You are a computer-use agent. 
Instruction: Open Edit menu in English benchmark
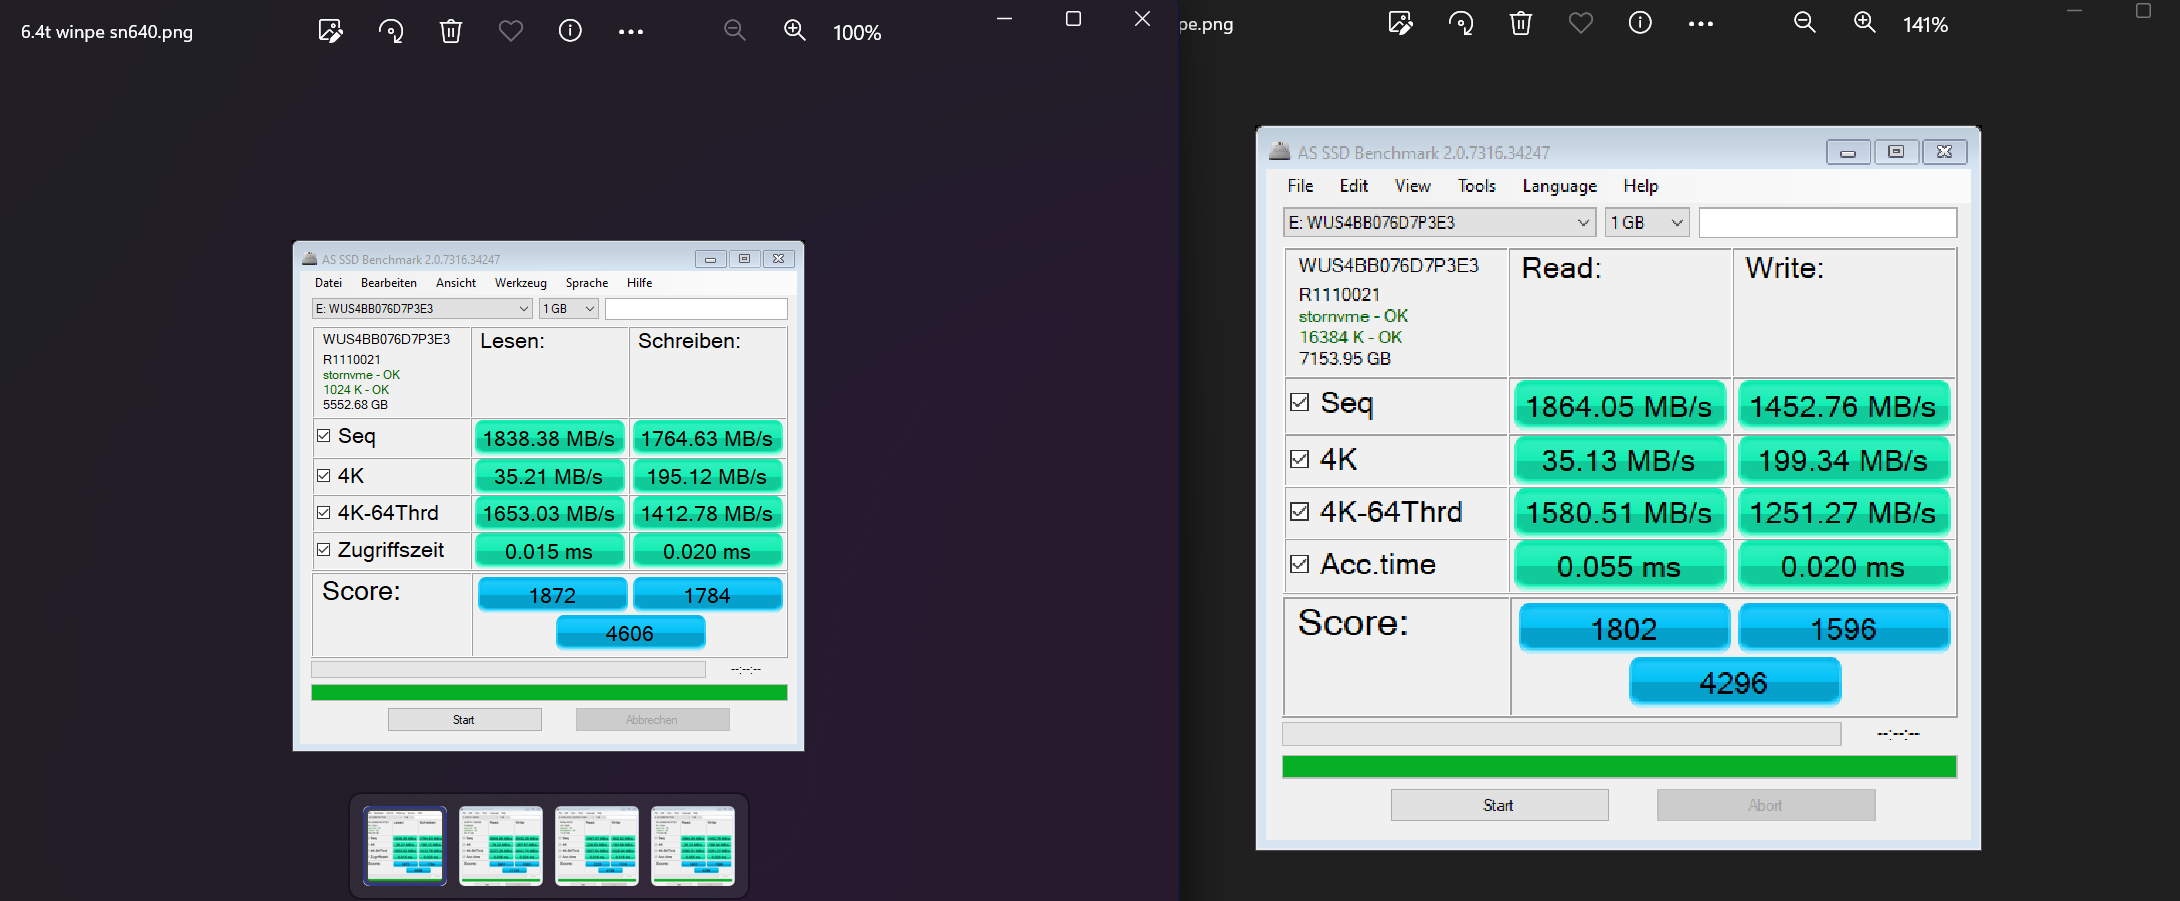[x=1354, y=186]
